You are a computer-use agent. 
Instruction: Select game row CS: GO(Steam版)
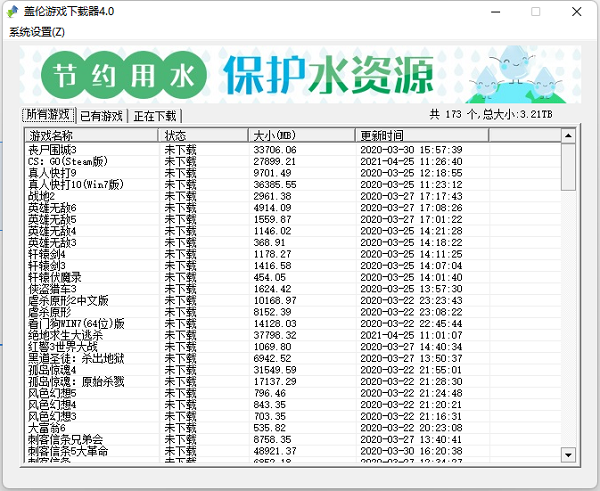tap(293, 161)
